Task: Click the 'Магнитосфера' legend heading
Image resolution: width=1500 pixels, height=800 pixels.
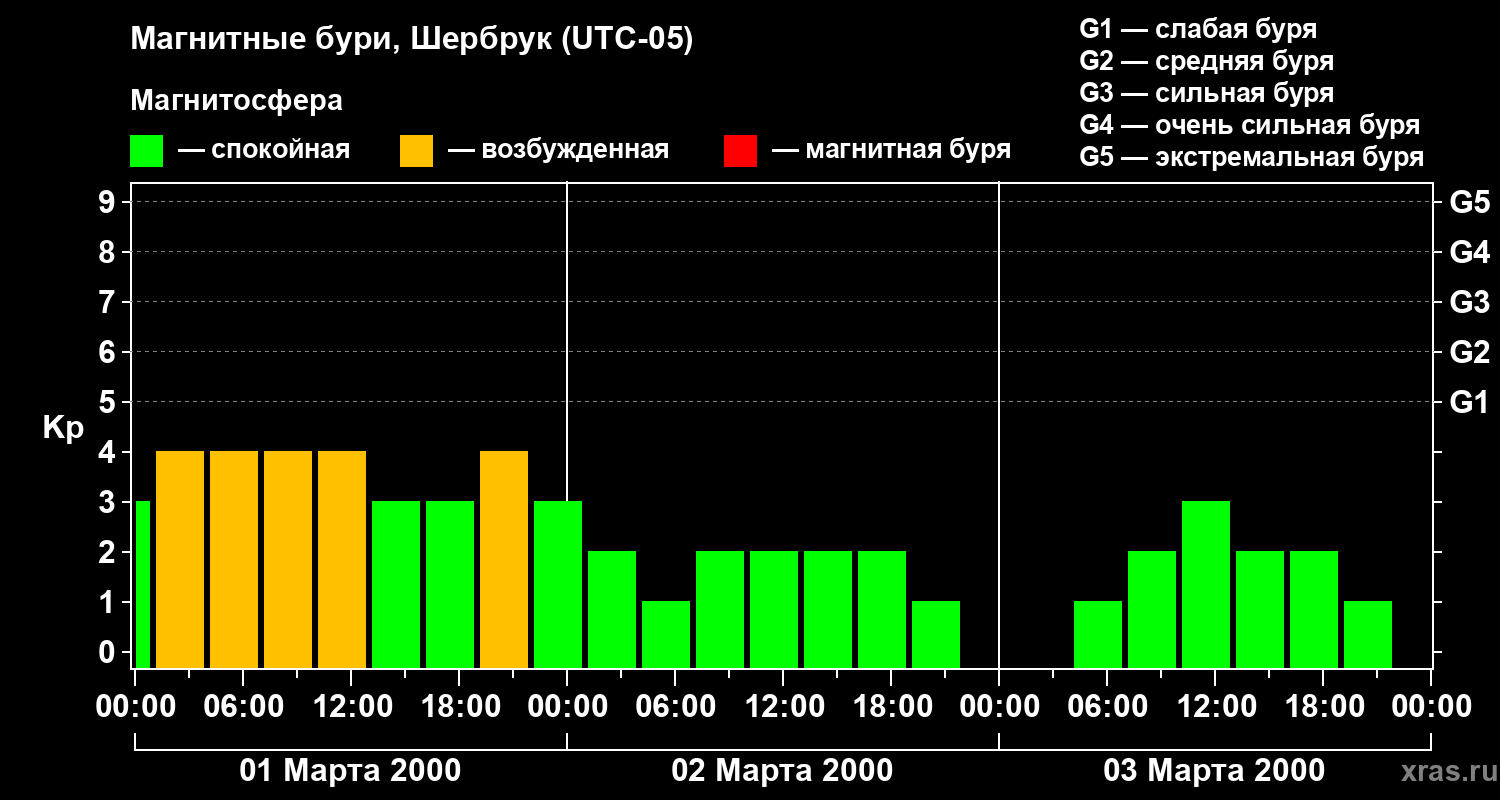Action: coord(236,101)
